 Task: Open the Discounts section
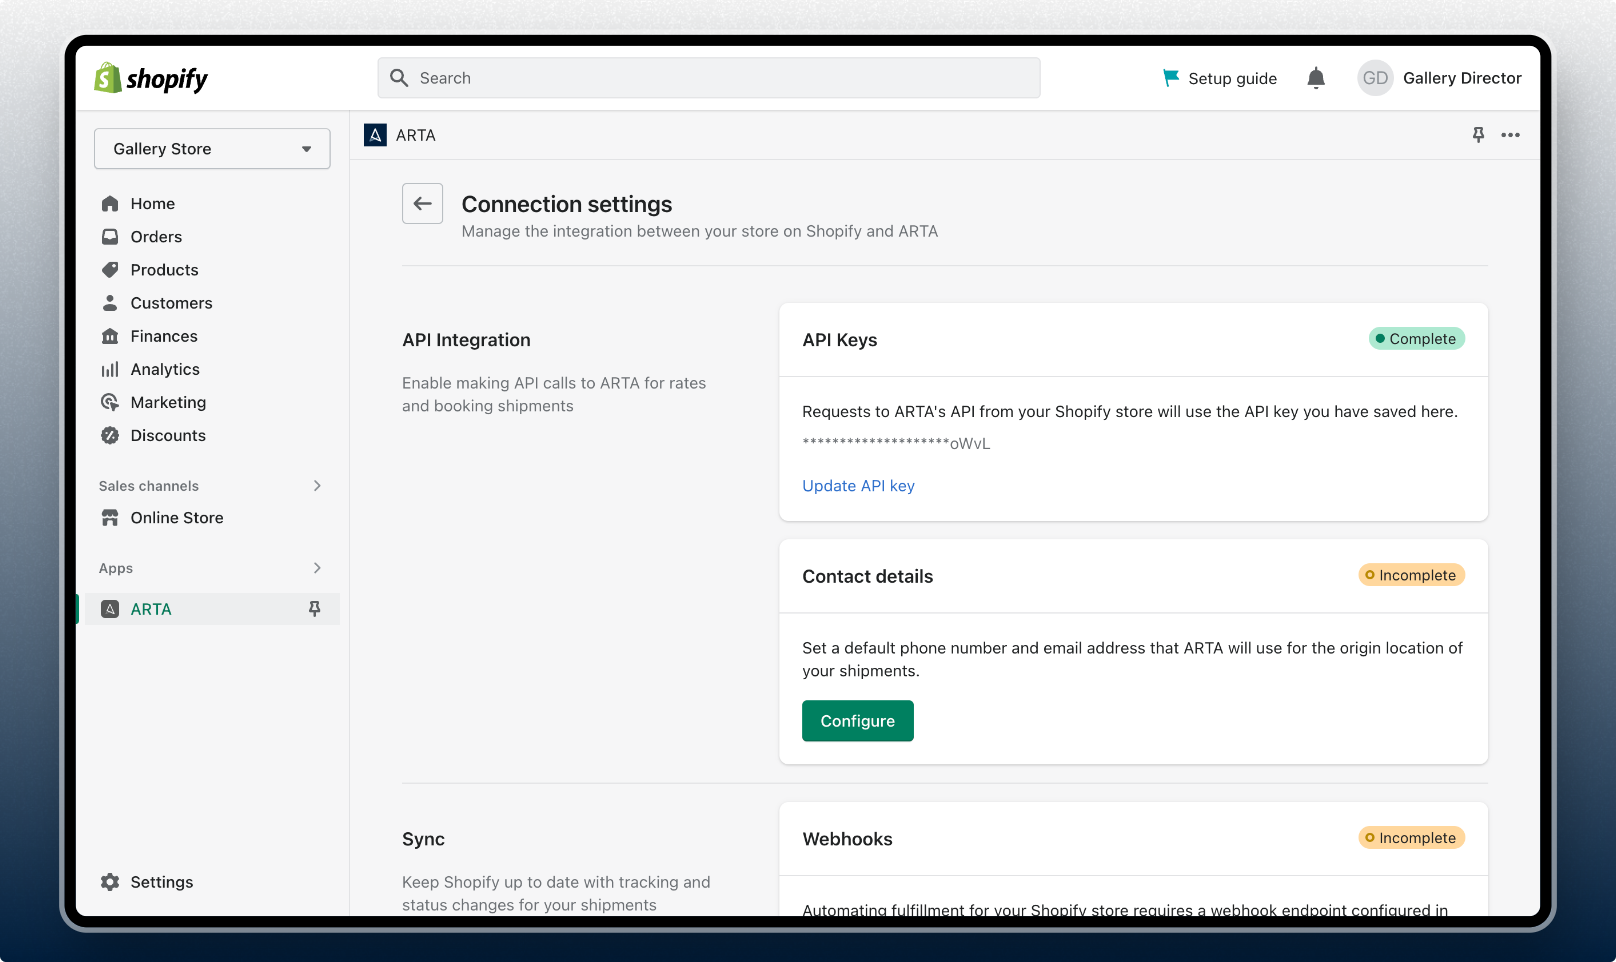tap(167, 435)
